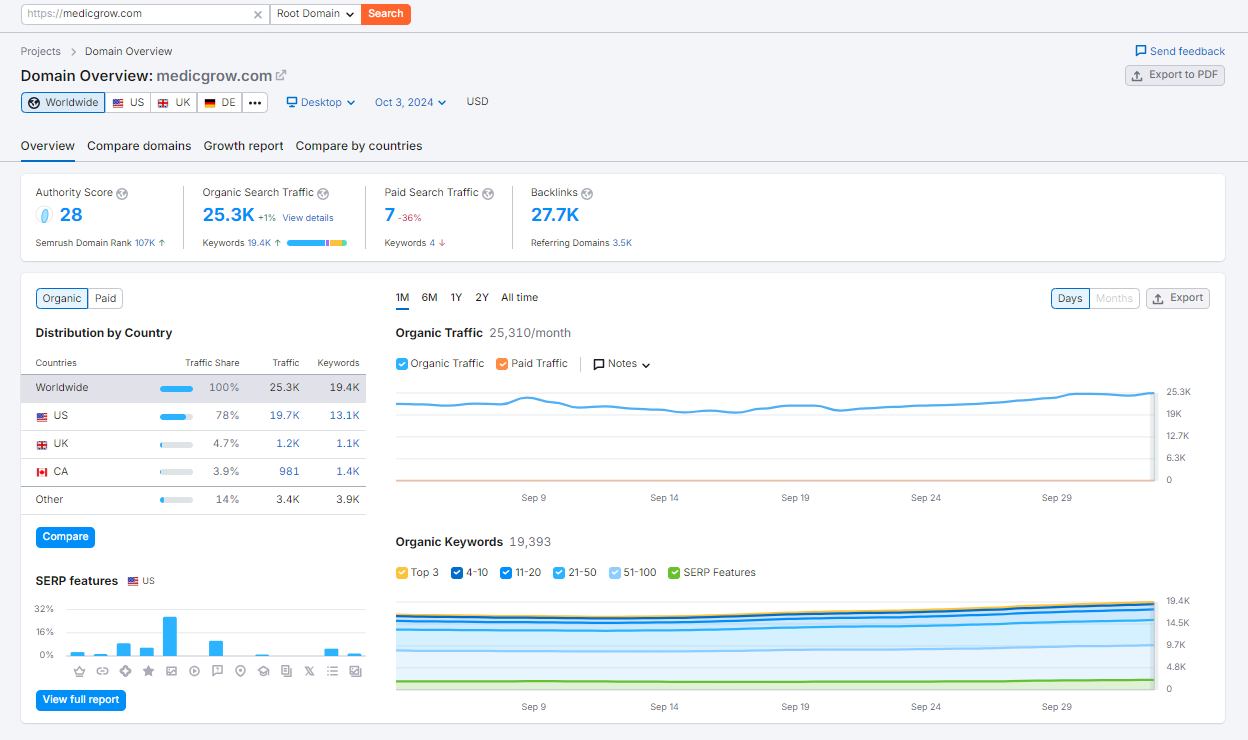This screenshot has height=740, width=1248.
Task: Click the Export to PDF button
Action: click(x=1174, y=75)
